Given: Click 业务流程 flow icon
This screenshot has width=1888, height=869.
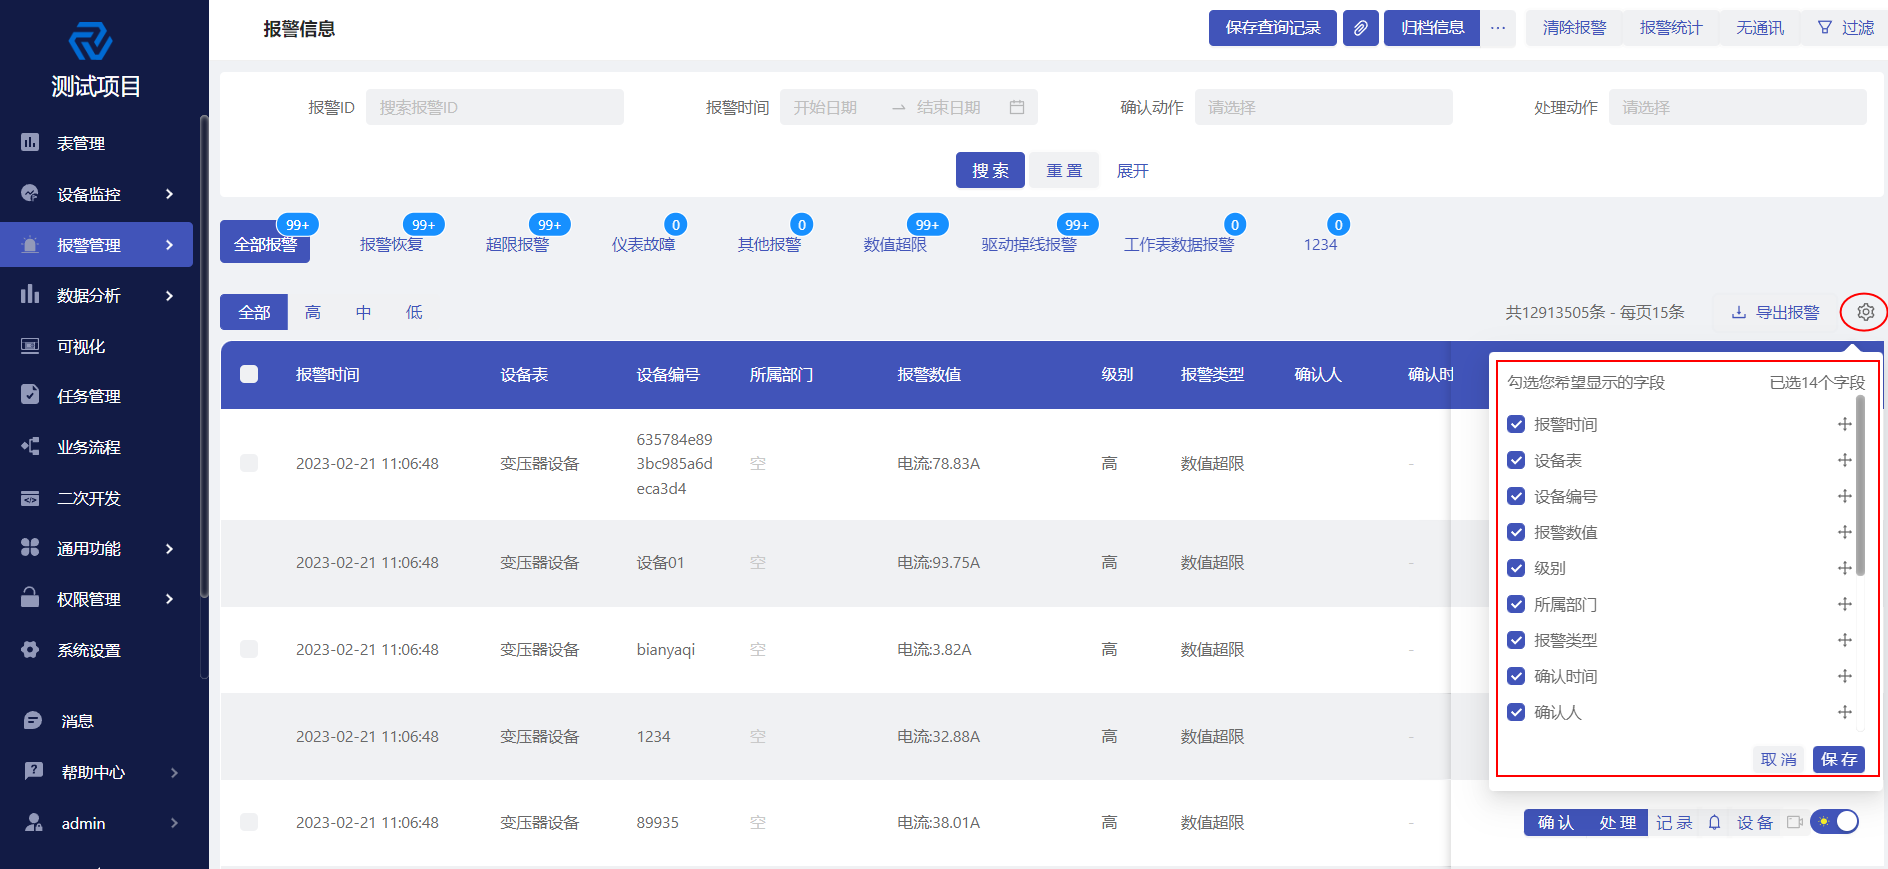Looking at the screenshot, I should tap(30, 446).
